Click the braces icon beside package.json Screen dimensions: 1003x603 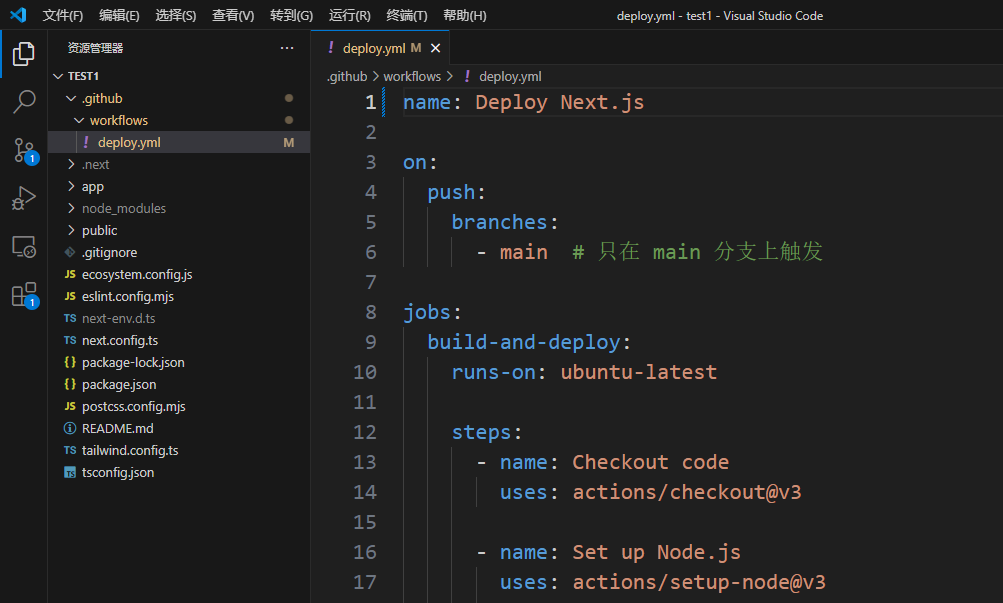[x=70, y=384]
